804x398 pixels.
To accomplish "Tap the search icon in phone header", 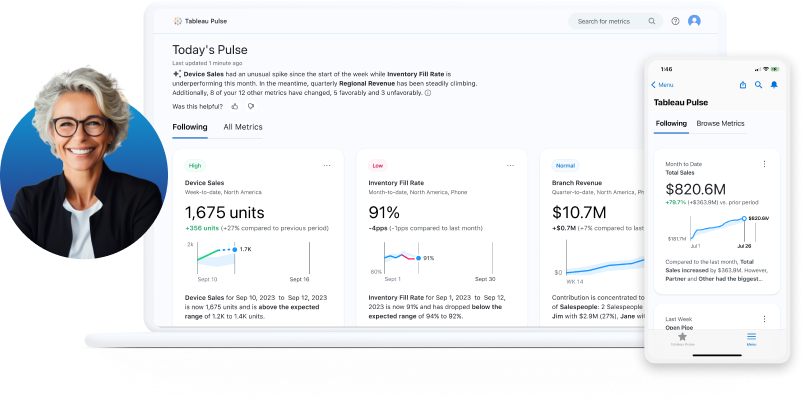I will tap(758, 85).
